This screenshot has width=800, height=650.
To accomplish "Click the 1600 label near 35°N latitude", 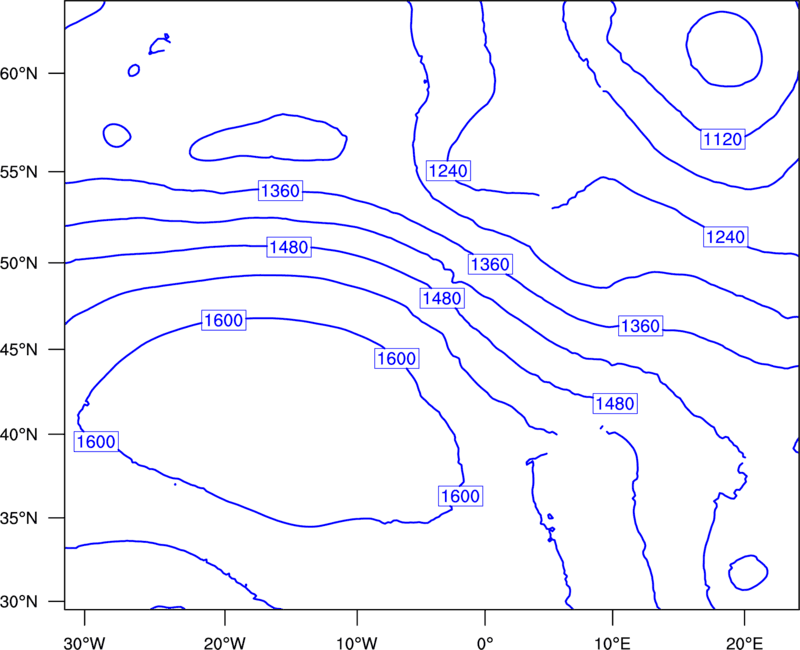I will 461,496.
